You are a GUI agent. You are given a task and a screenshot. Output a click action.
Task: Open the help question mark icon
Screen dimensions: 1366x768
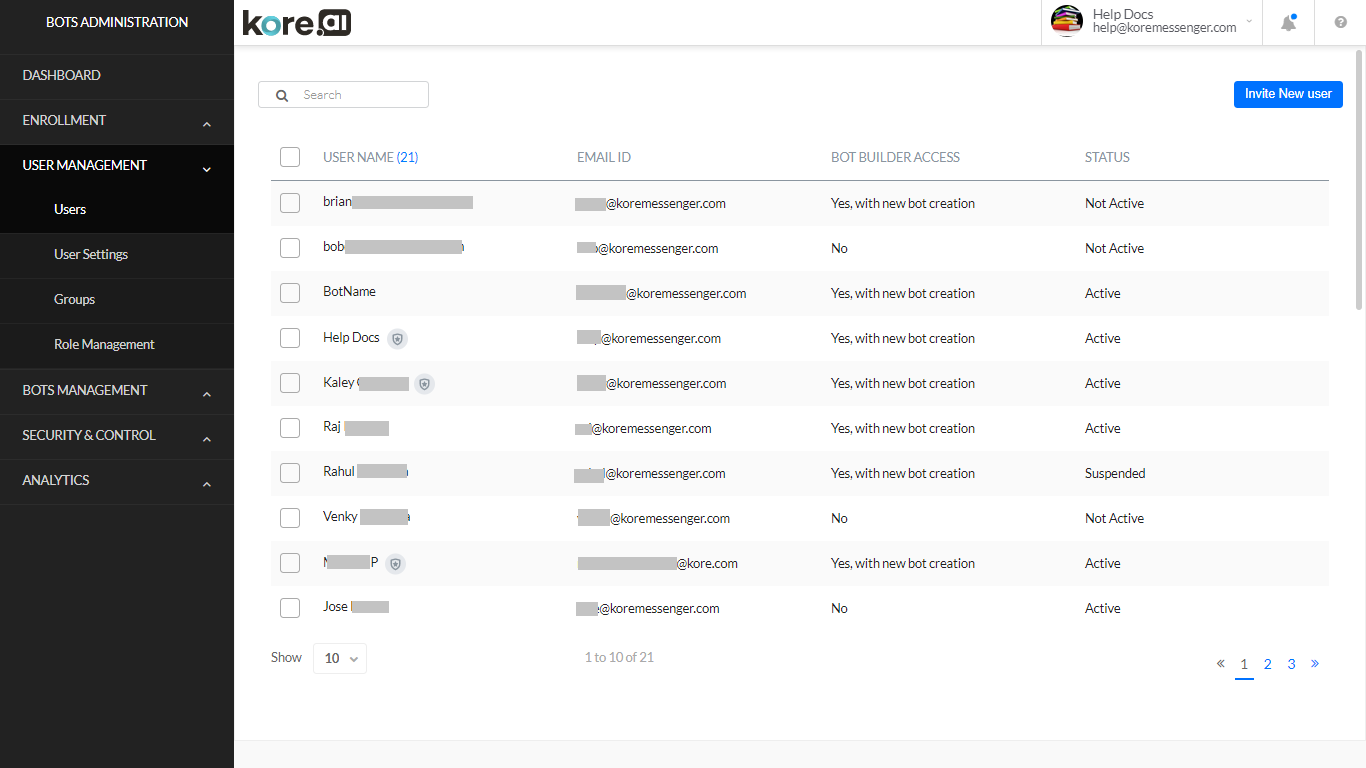click(x=1340, y=22)
